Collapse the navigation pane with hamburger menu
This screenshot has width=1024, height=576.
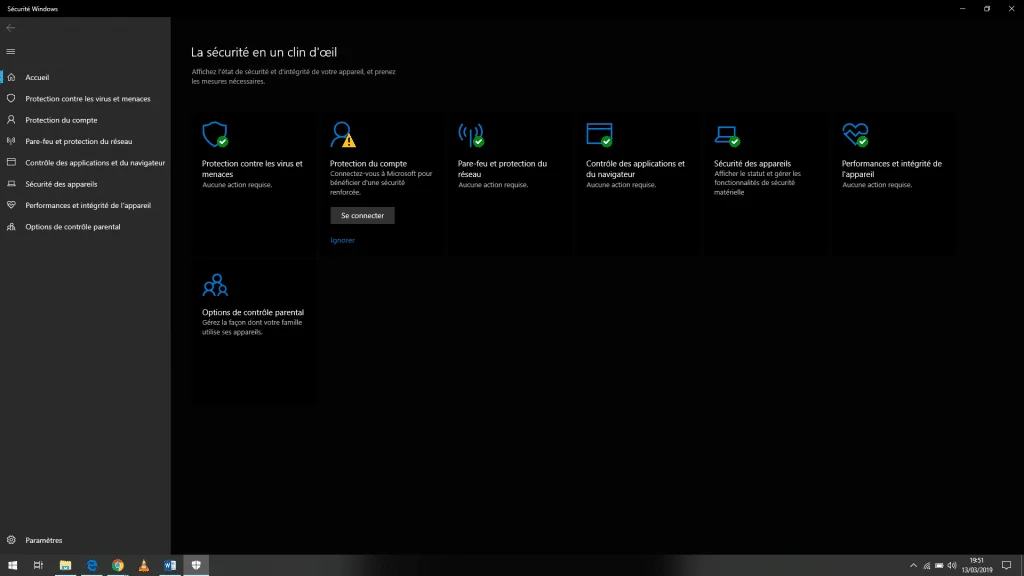pos(11,51)
